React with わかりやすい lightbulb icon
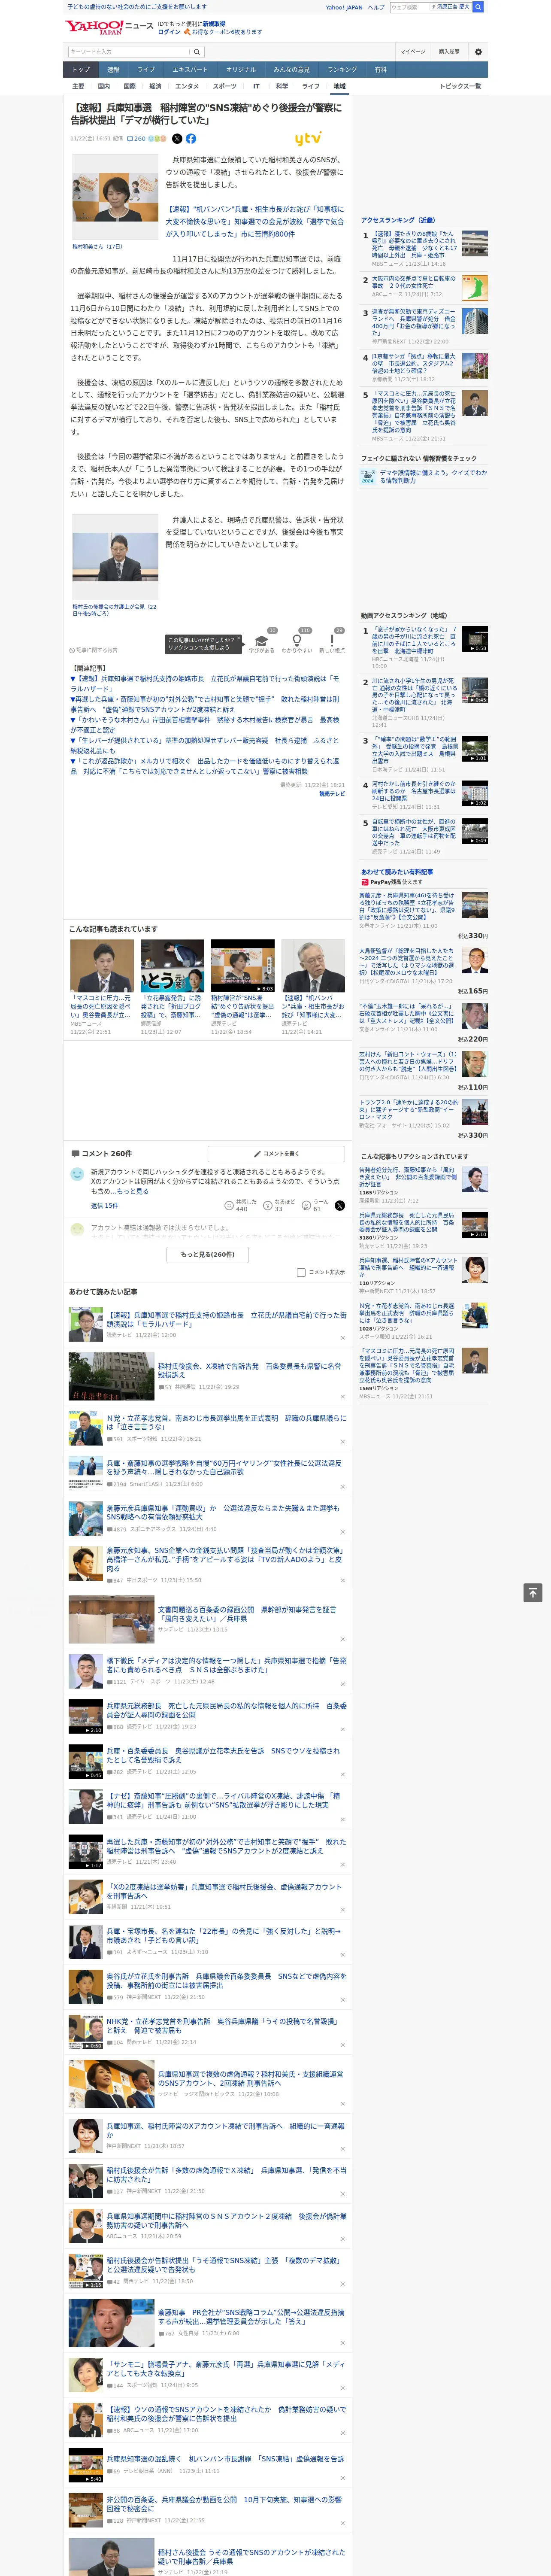The image size is (551, 2576). pyautogui.click(x=297, y=641)
